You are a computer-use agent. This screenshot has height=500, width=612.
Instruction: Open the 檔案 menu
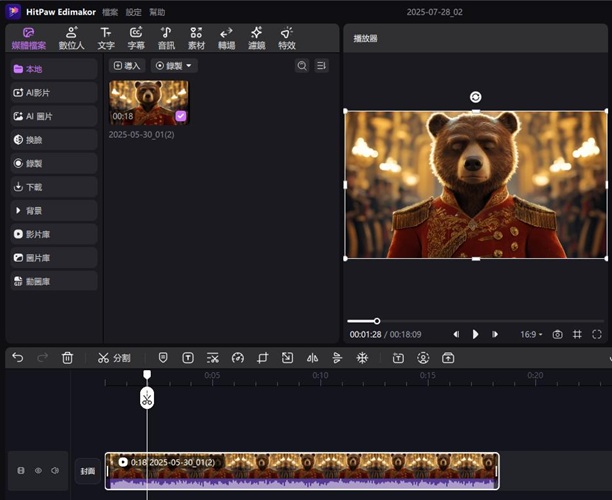click(110, 12)
